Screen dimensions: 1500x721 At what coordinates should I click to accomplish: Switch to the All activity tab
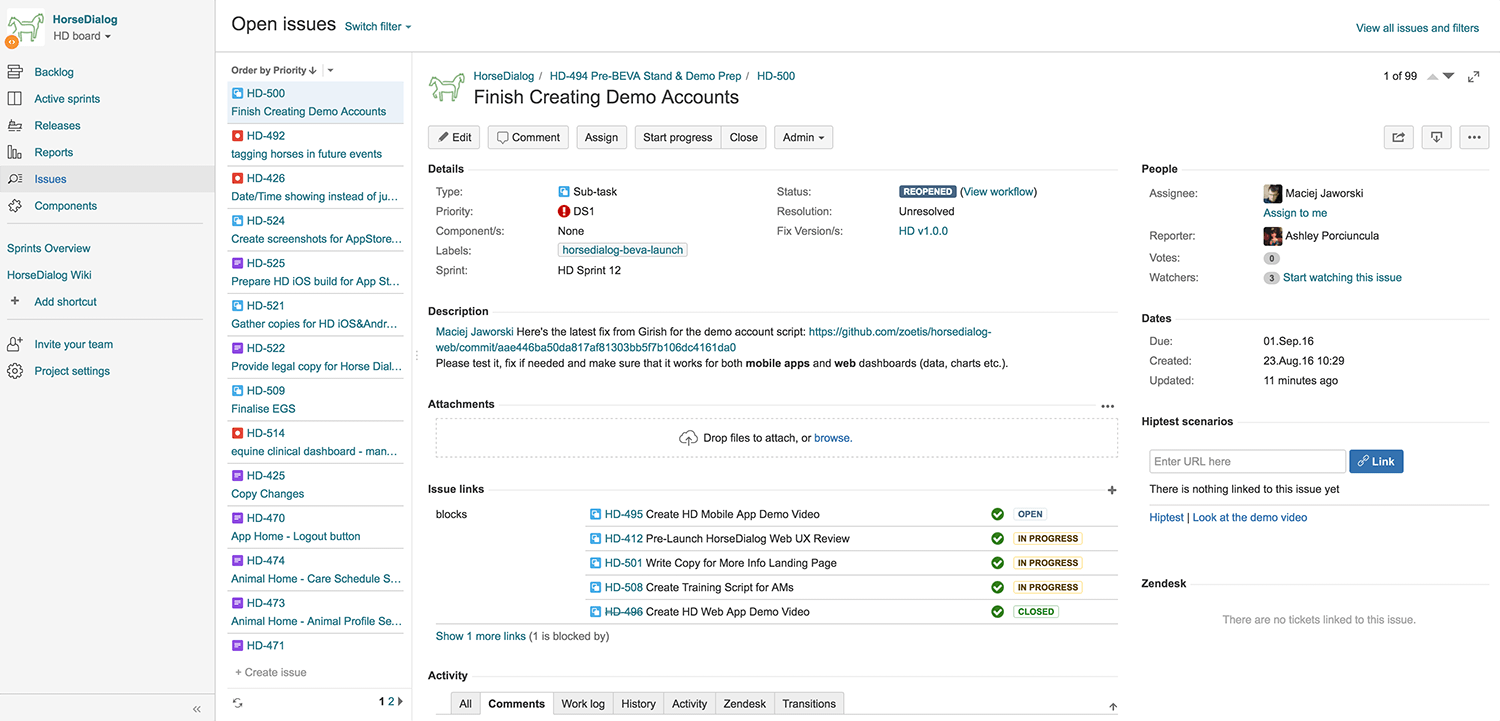point(465,704)
